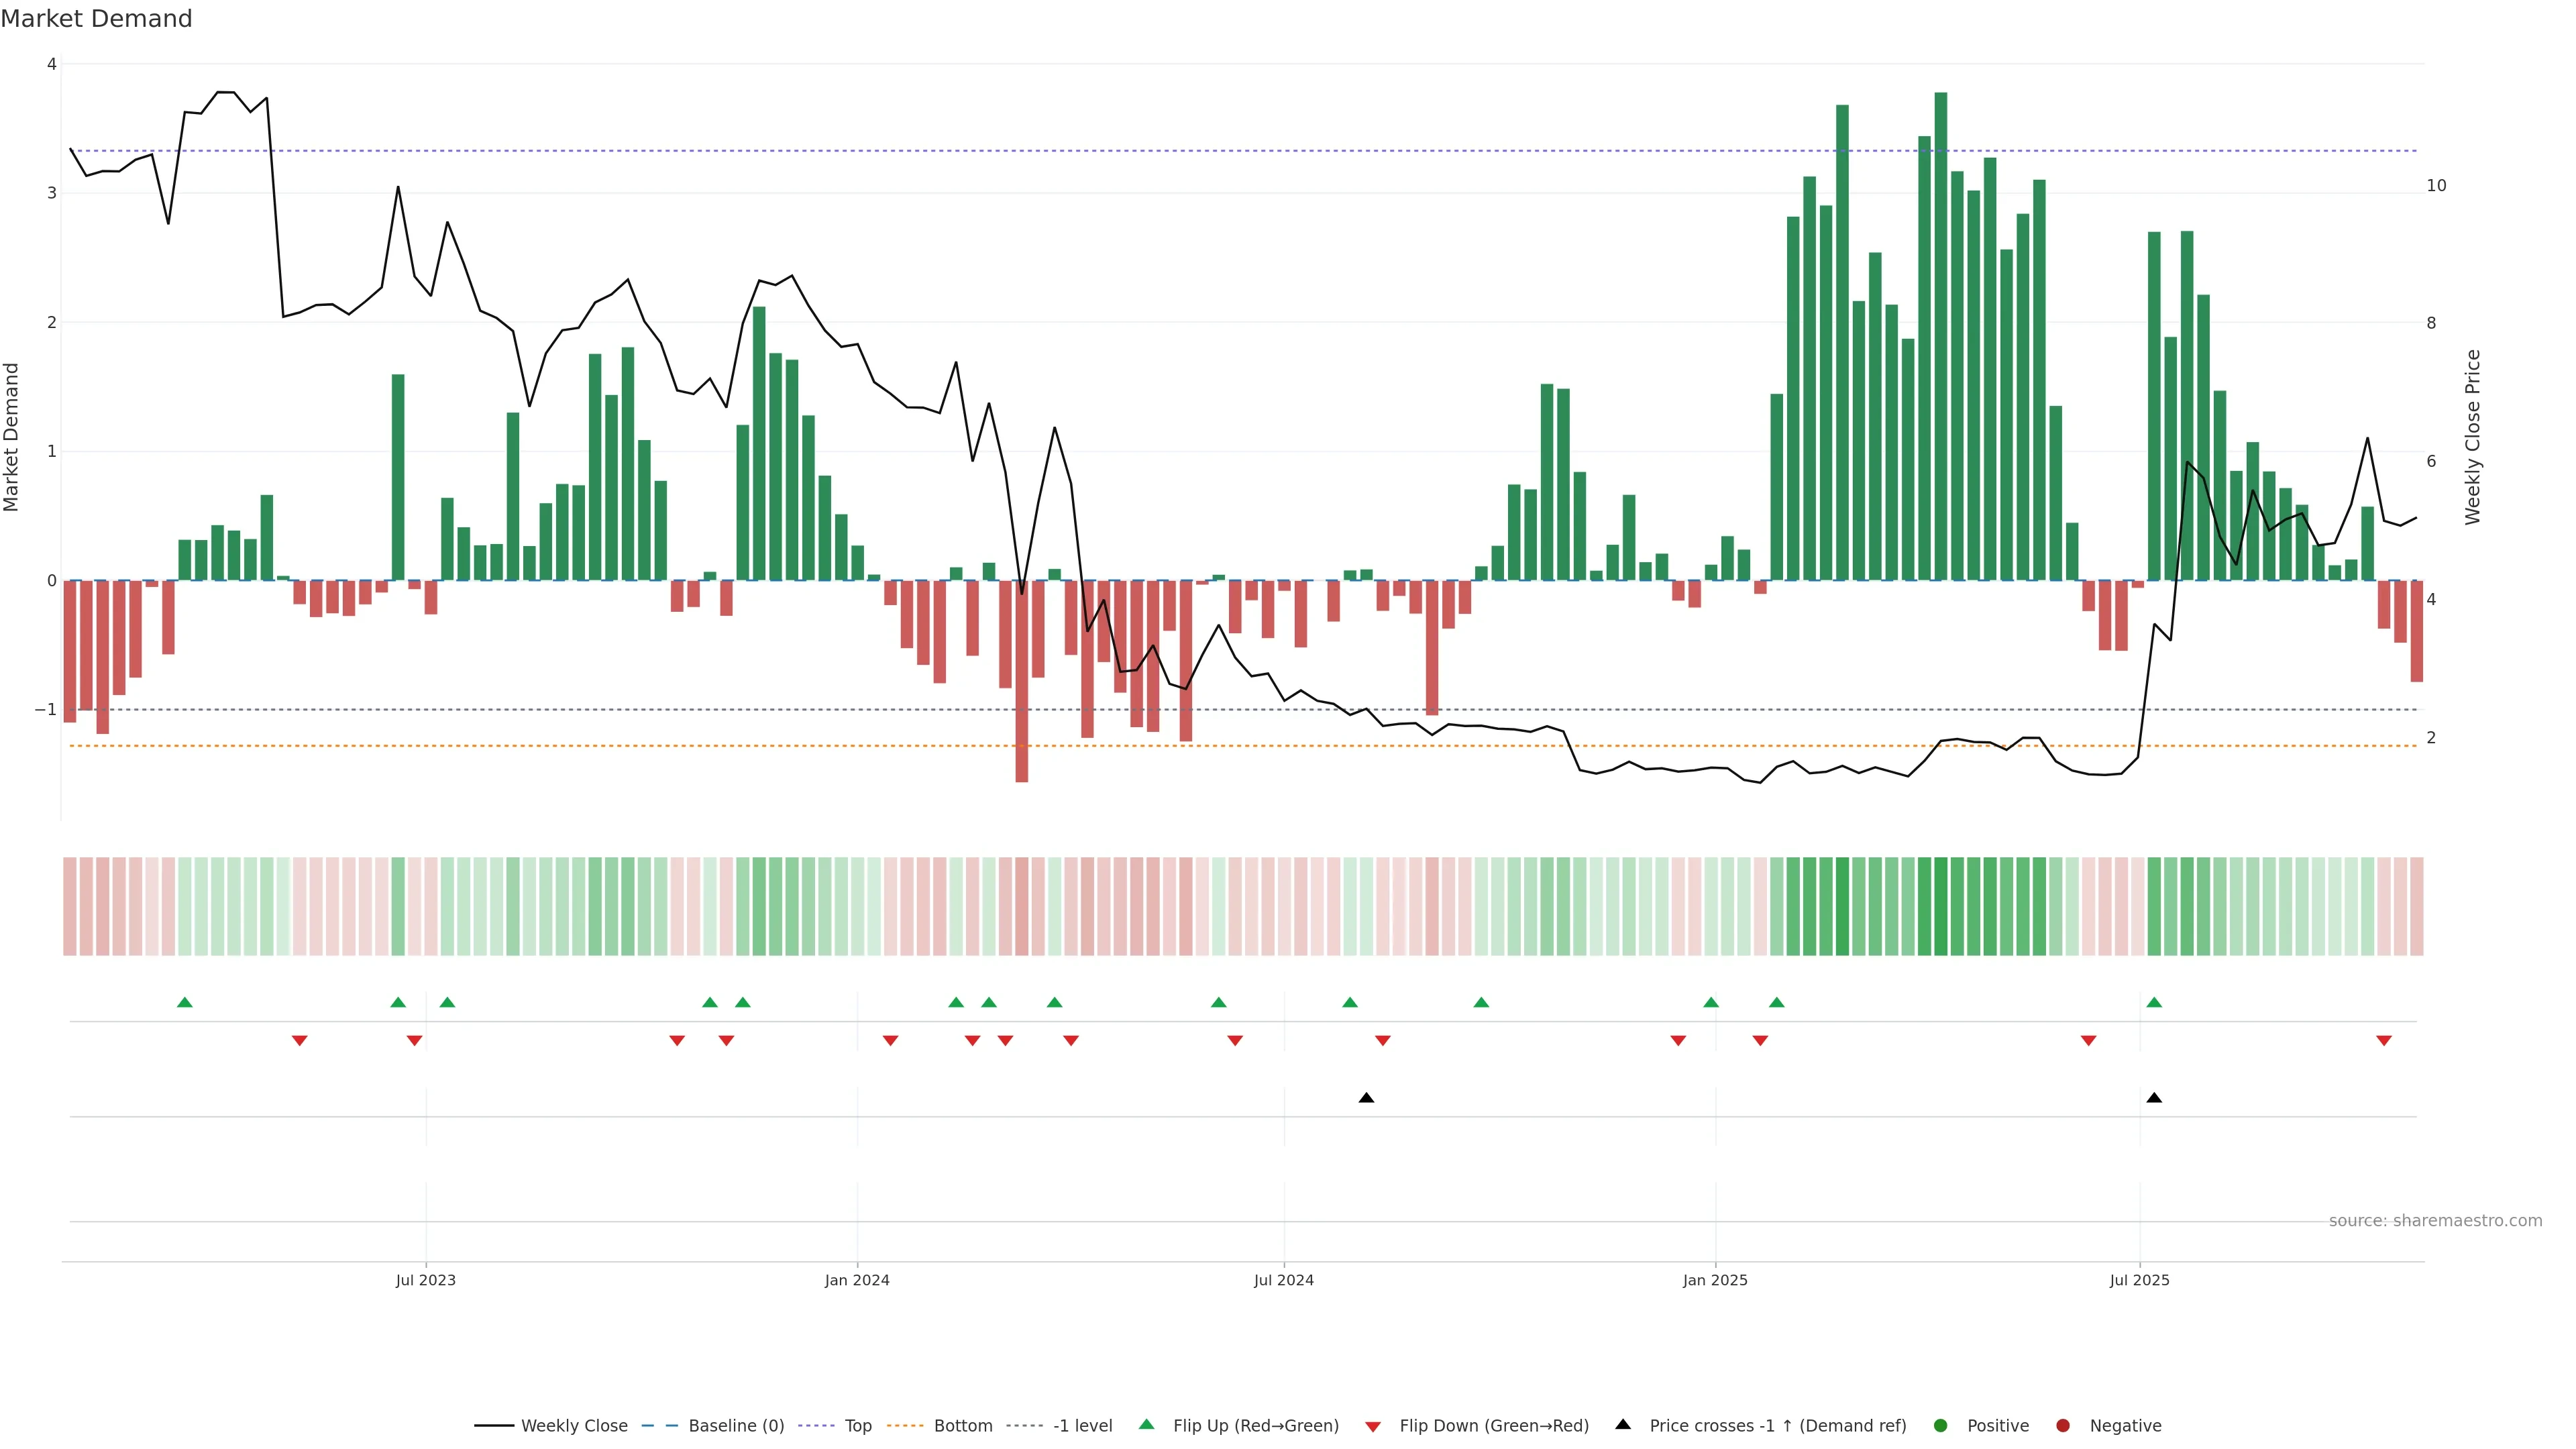
Task: Click the last red flip-down marker
Action: pos(2384,1041)
